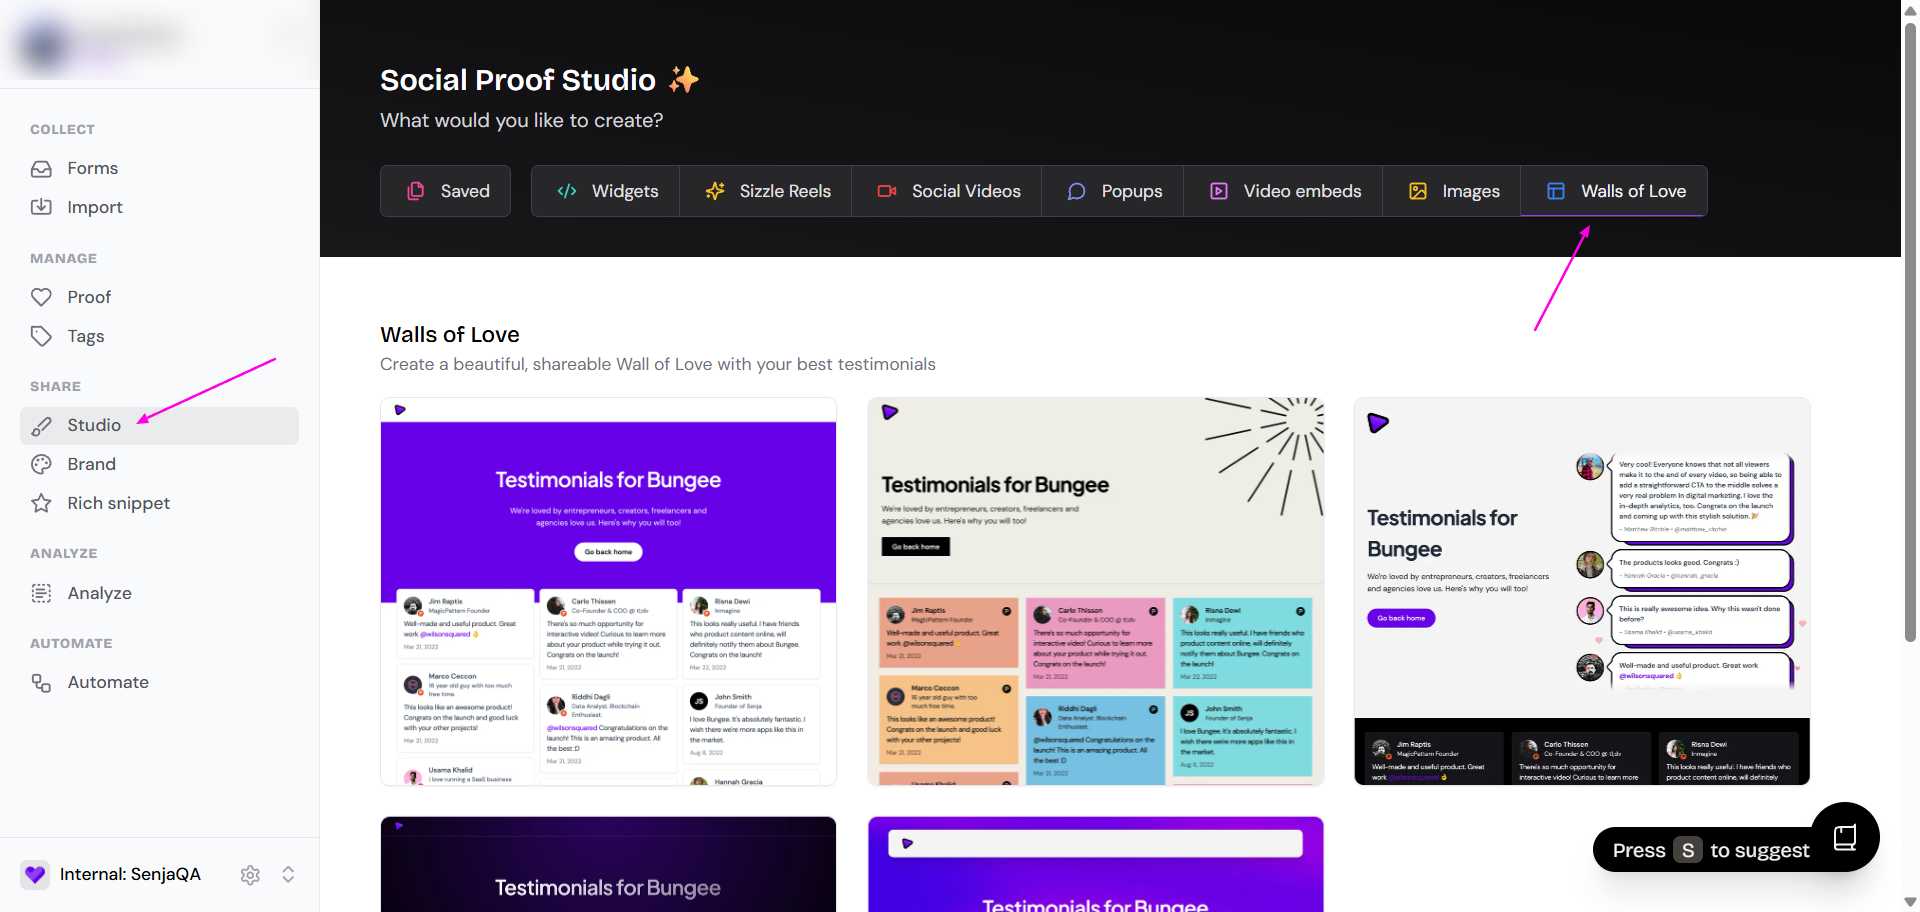The height and width of the screenshot is (912, 1920).
Task: Click the Brand palette icon
Action: point(41,464)
